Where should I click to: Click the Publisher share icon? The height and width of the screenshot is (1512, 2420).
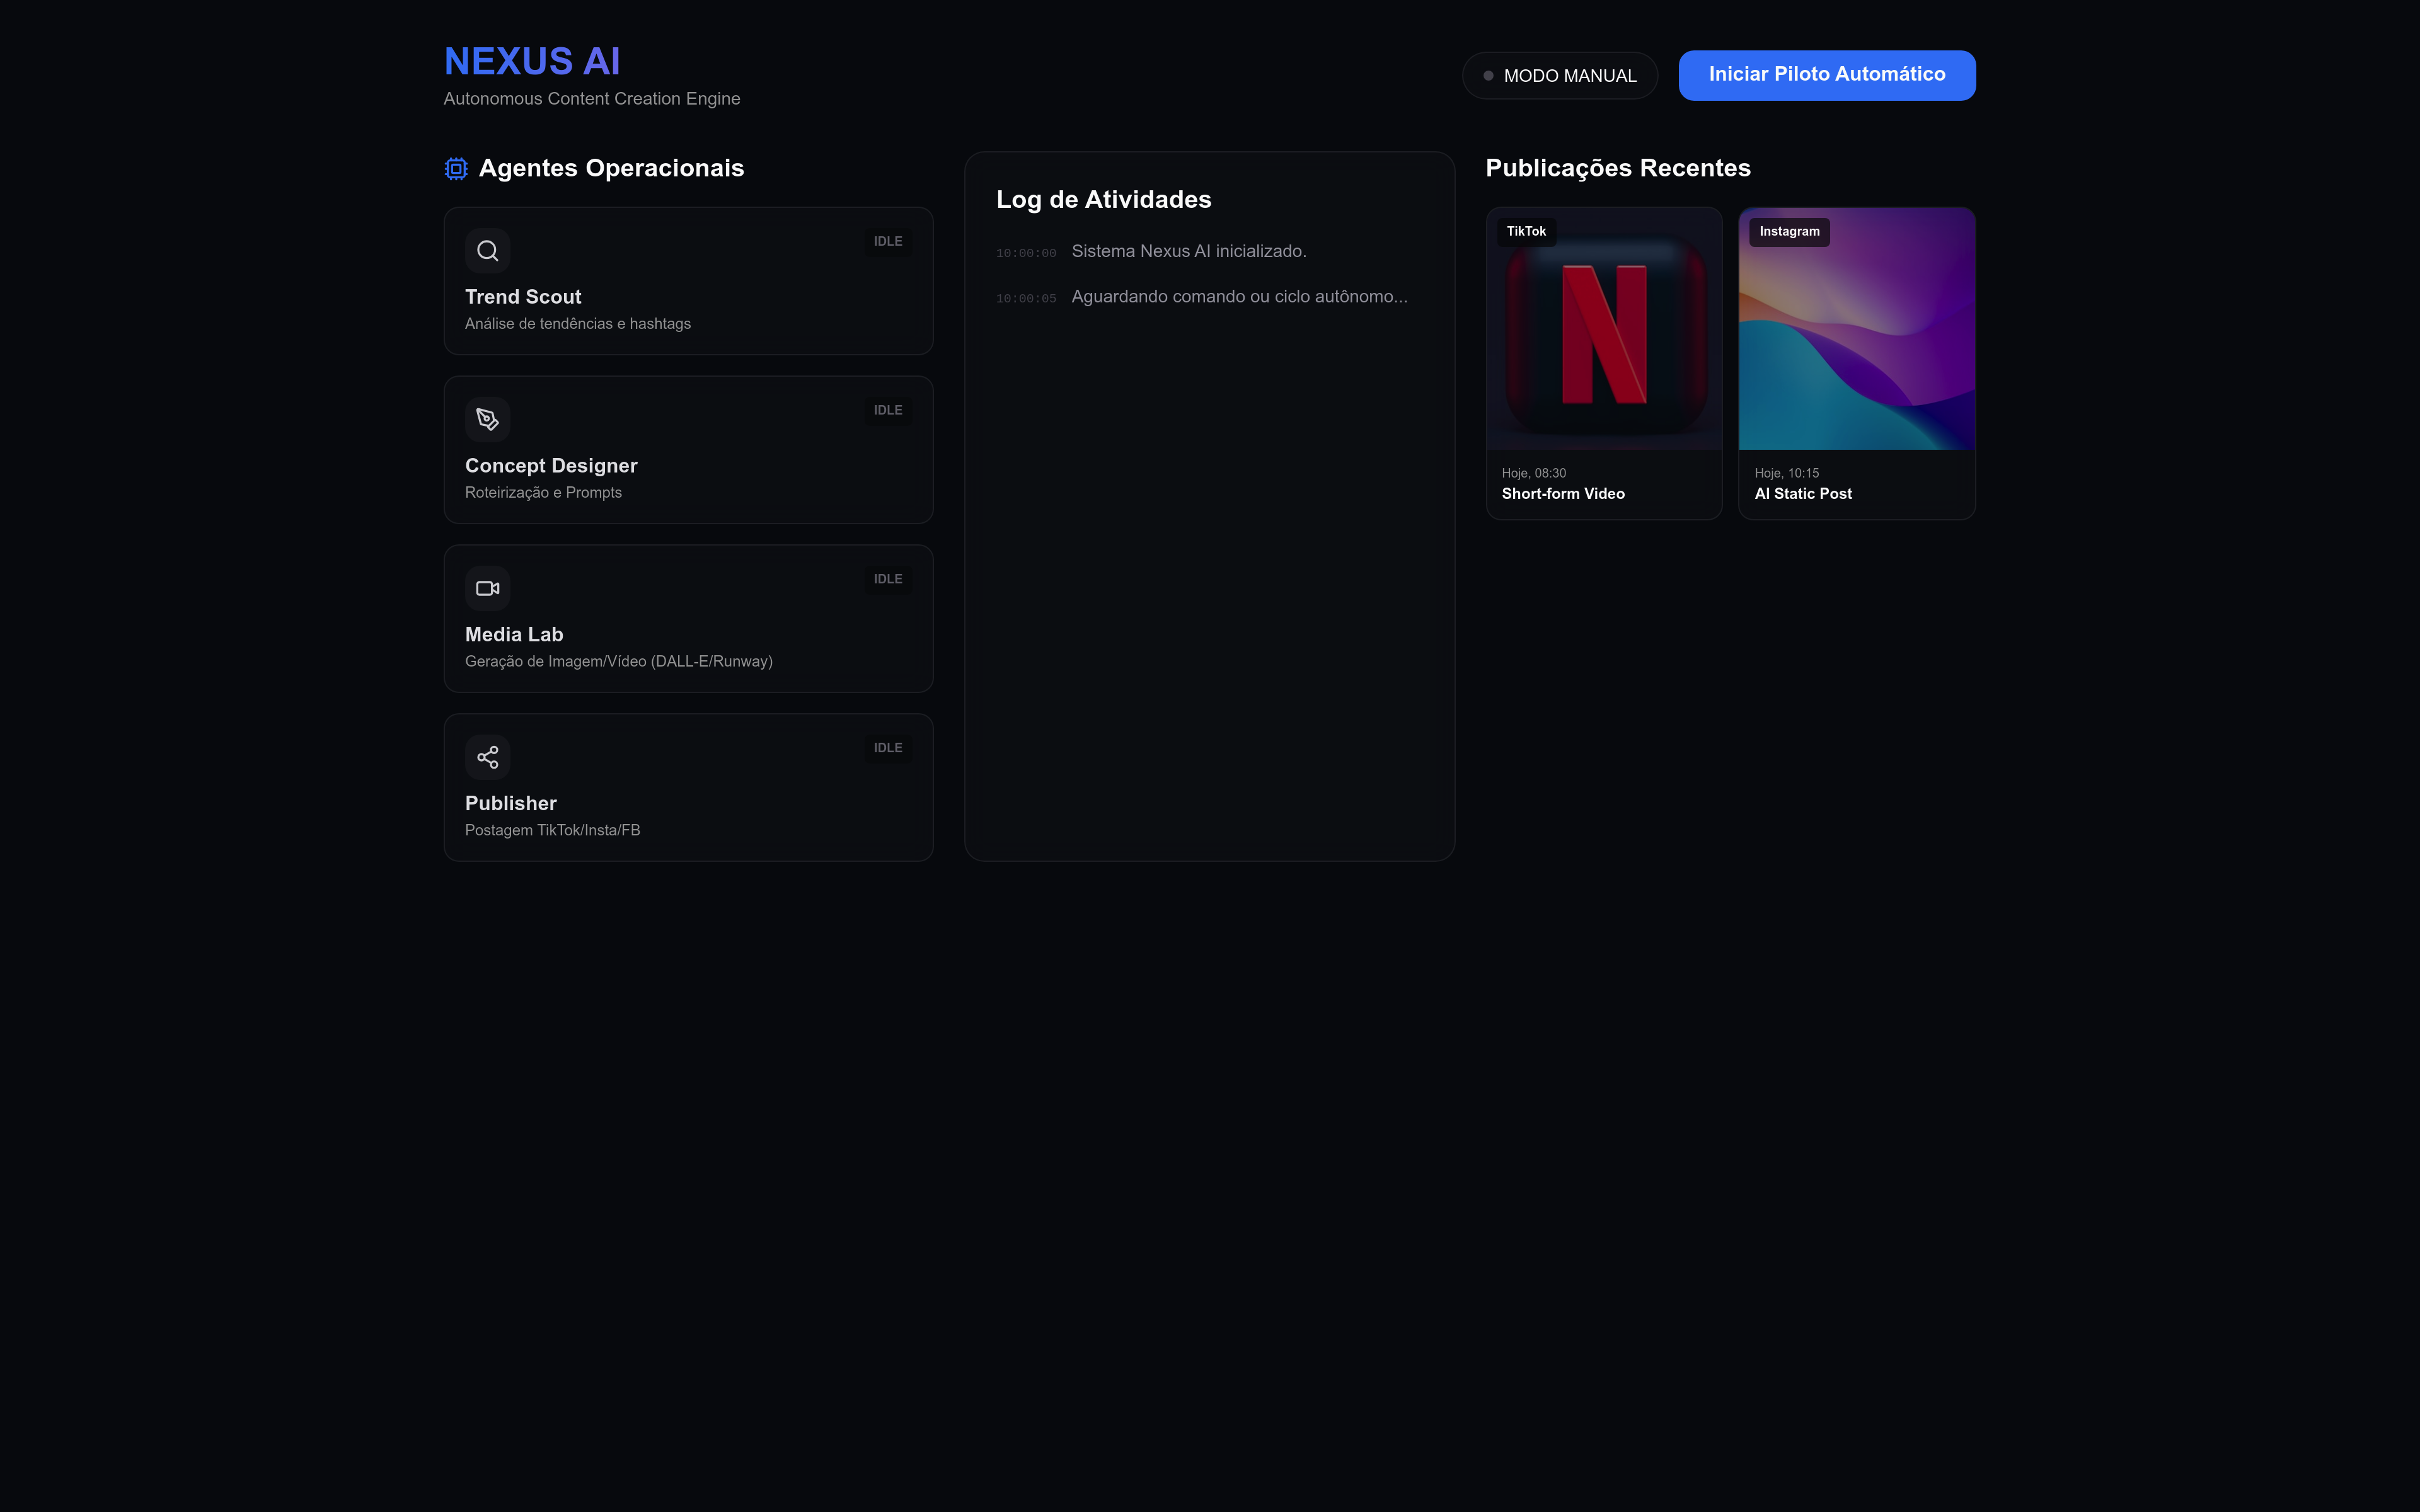click(487, 757)
